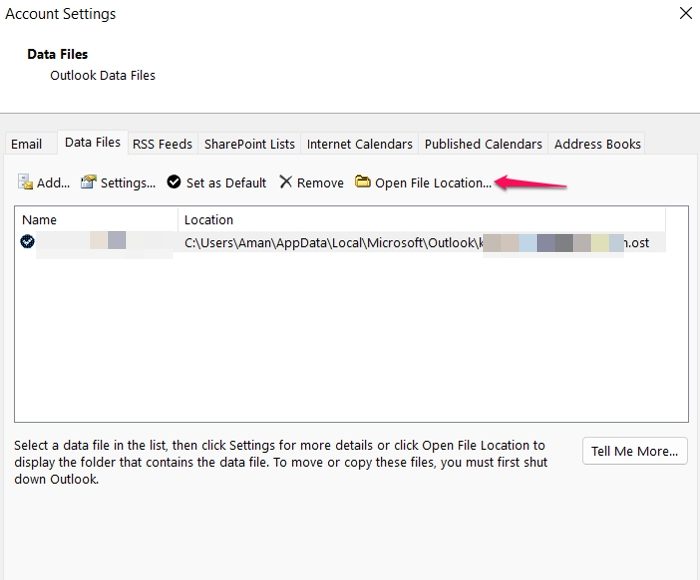Viewport: 700px width, 580px height.
Task: Click the Settings toolbar icon
Action: [89, 182]
